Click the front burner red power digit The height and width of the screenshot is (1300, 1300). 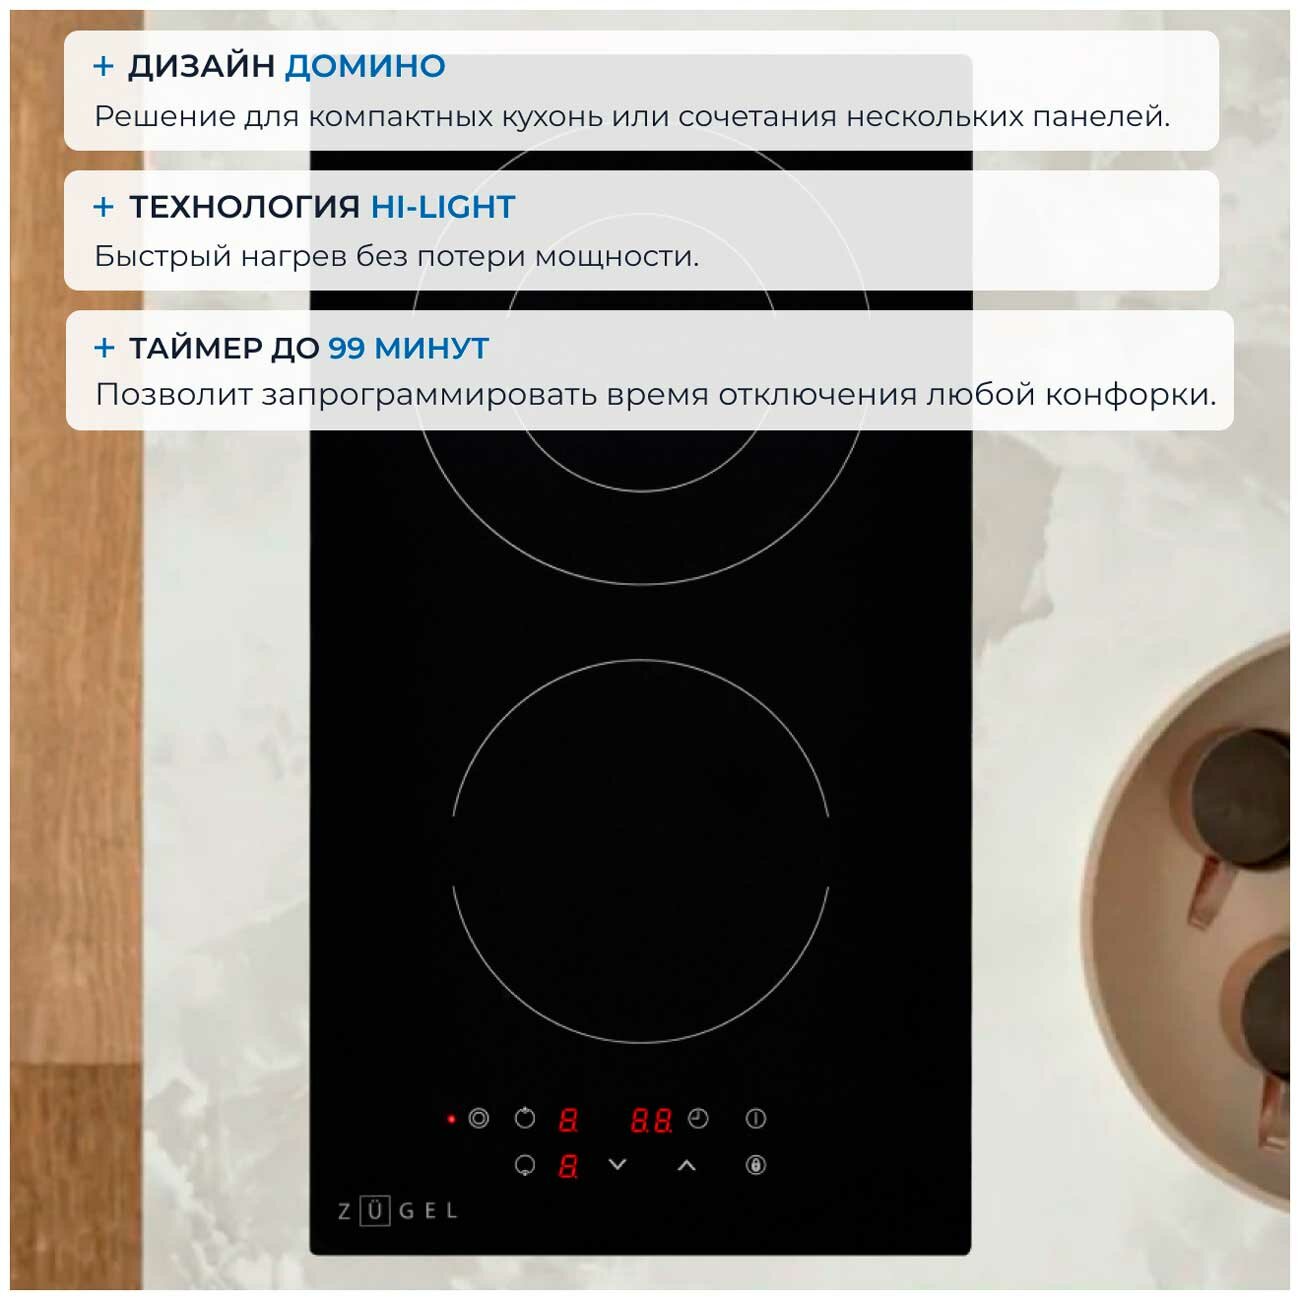point(568,1166)
